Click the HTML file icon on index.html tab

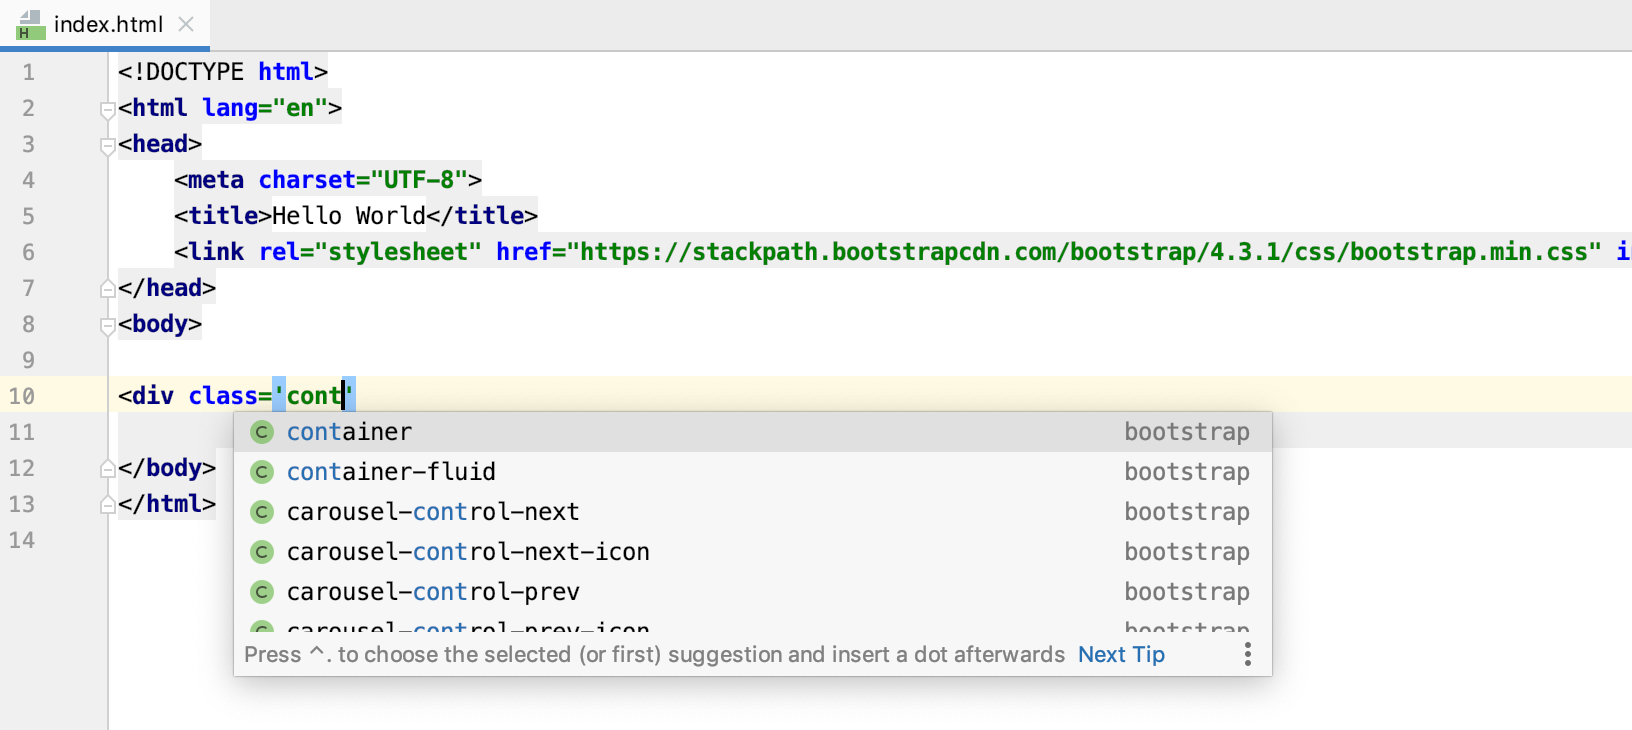pos(30,25)
